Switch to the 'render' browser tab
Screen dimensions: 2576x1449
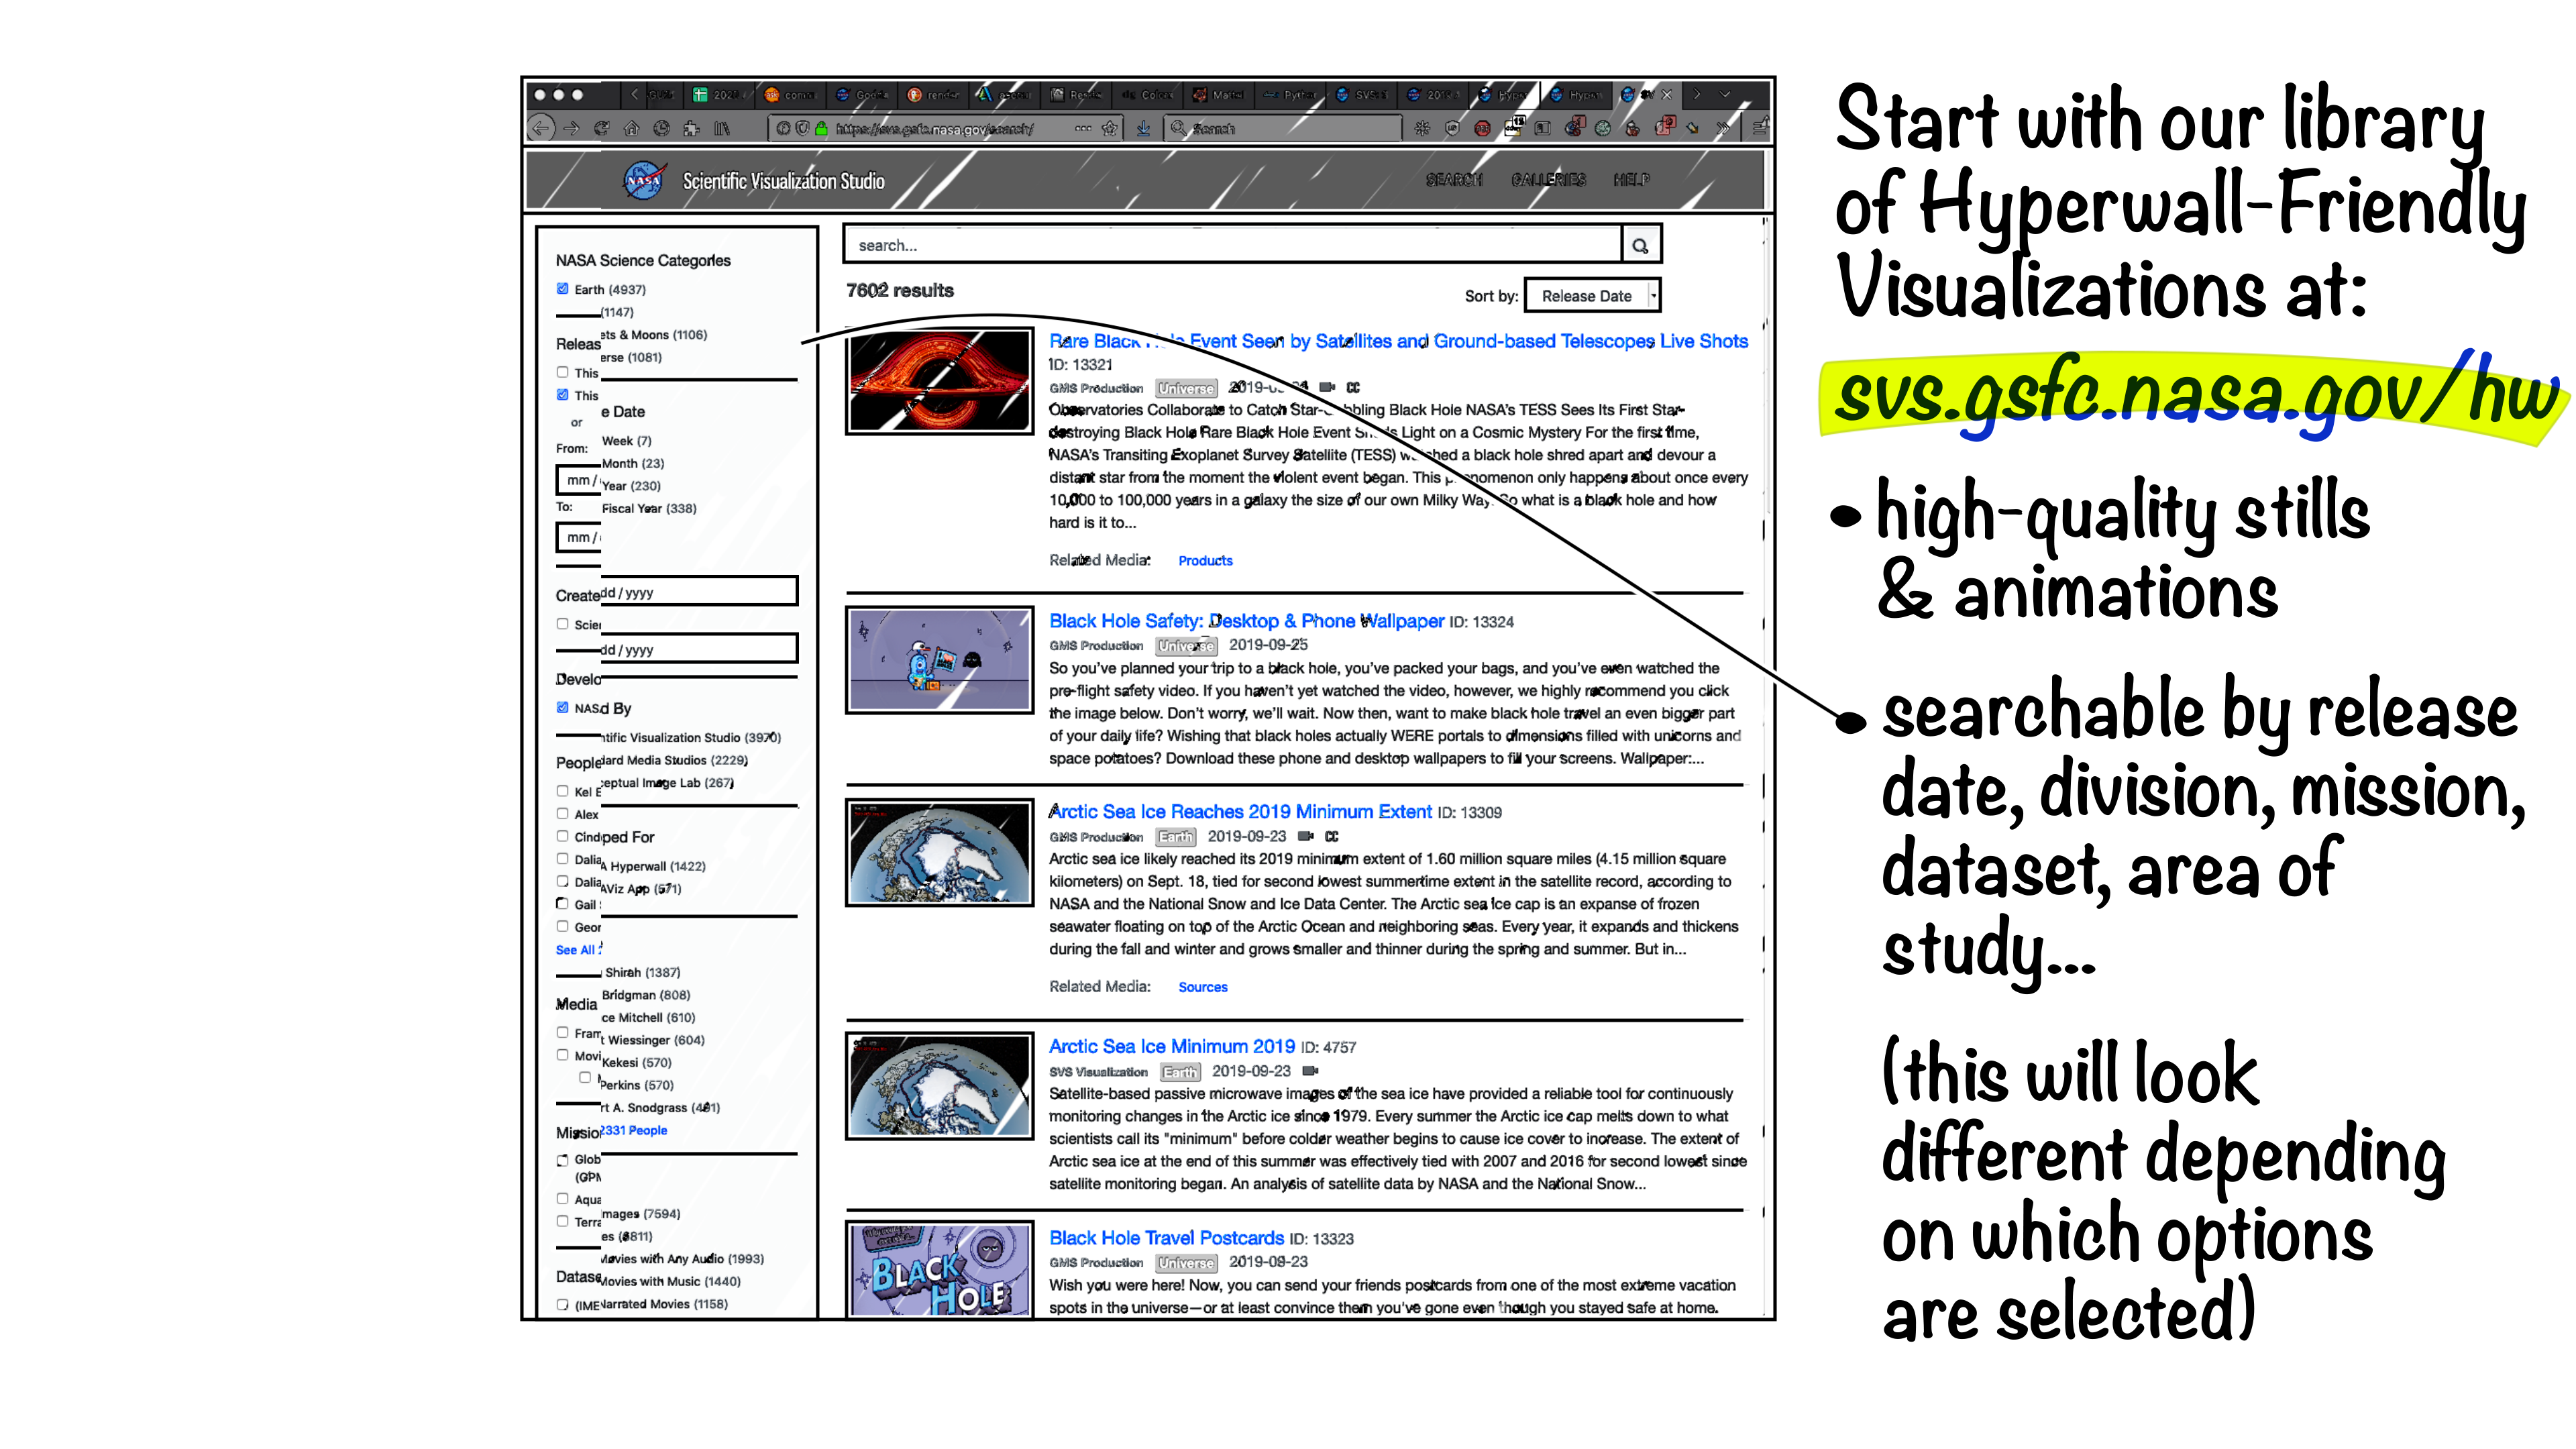(934, 95)
